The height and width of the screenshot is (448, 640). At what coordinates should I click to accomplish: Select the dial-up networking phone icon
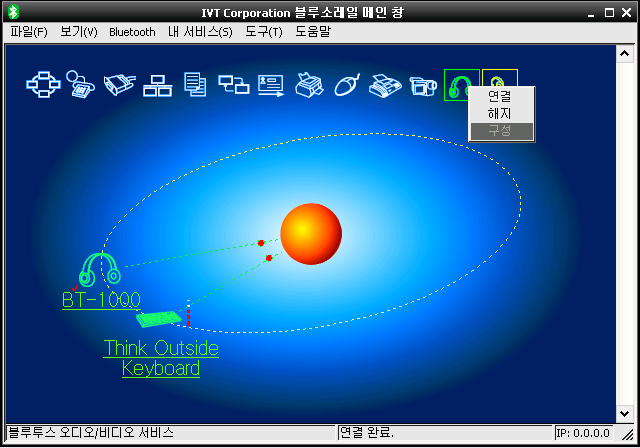80,84
